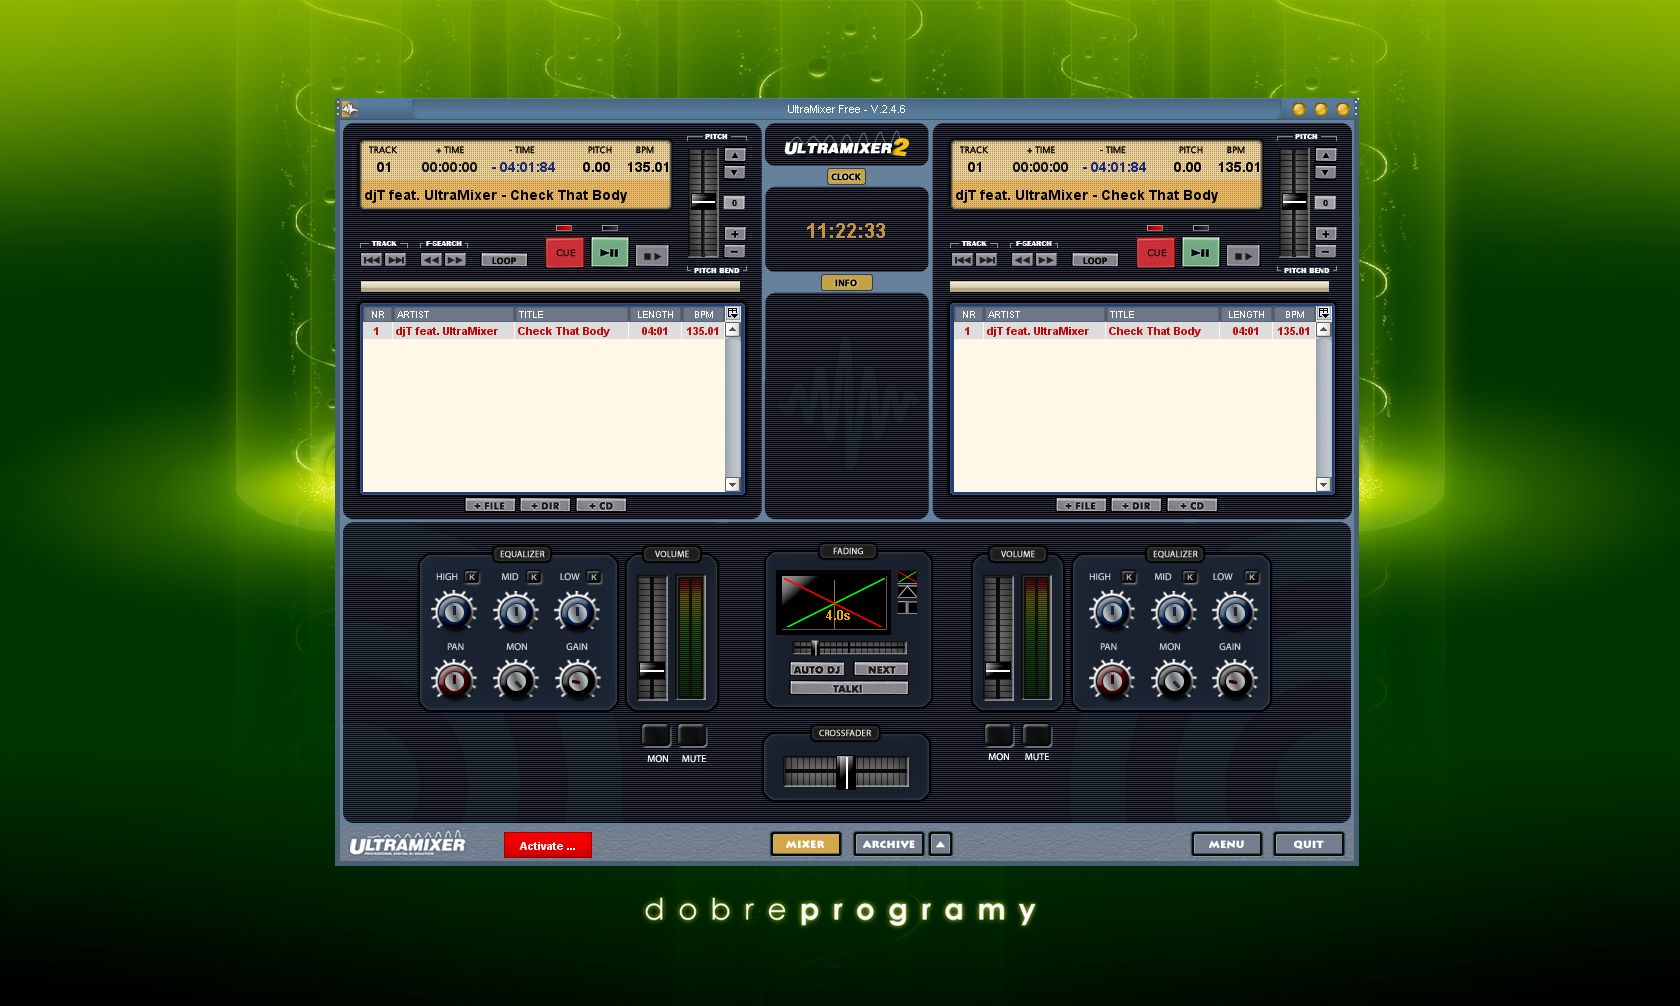Viewport: 1680px width, 1006px height.
Task: Mute the left channel
Action: coord(693,736)
